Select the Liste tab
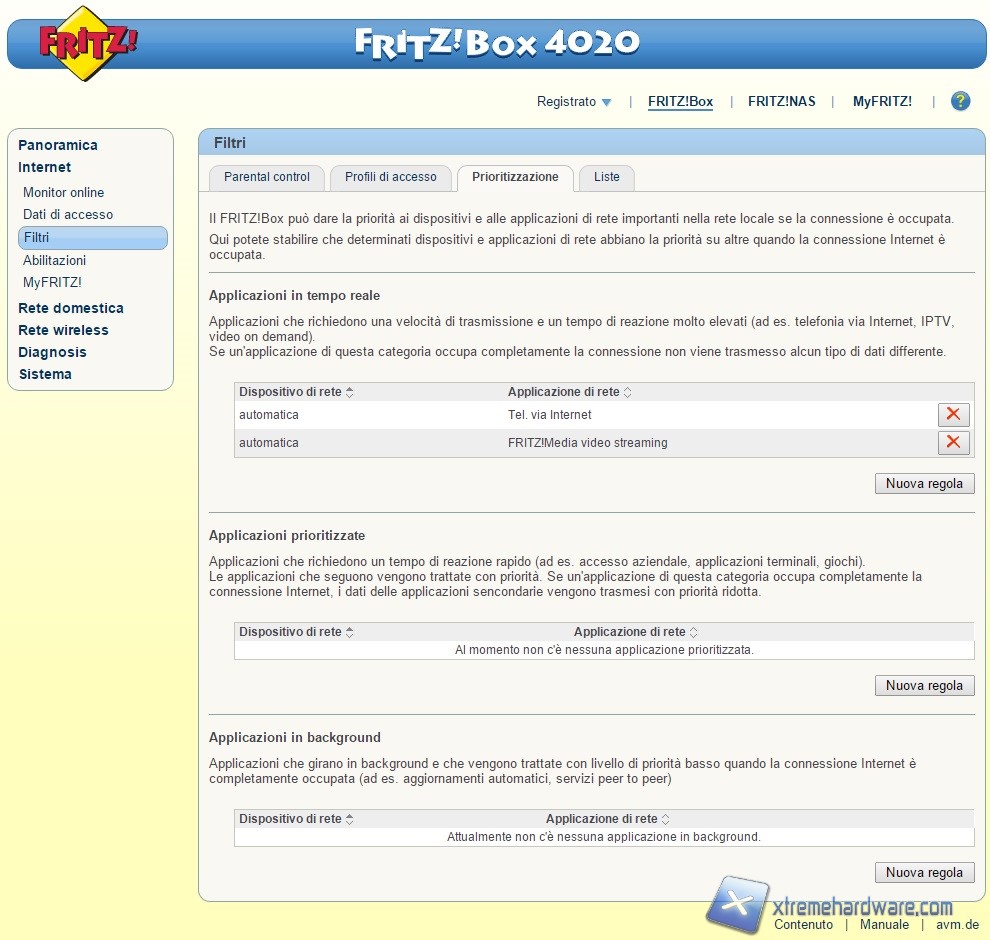The height and width of the screenshot is (940, 990). (x=607, y=177)
